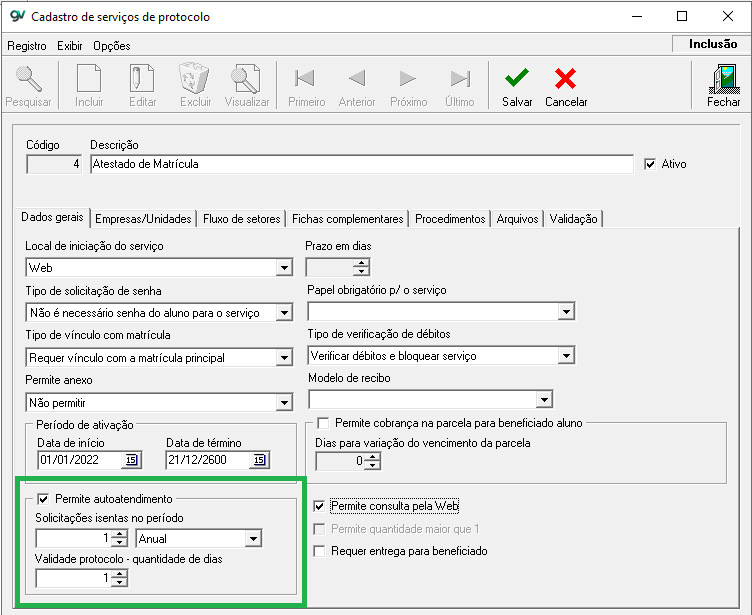The height and width of the screenshot is (615, 752).
Task: Open calendar for Data de término
Action: click(259, 460)
